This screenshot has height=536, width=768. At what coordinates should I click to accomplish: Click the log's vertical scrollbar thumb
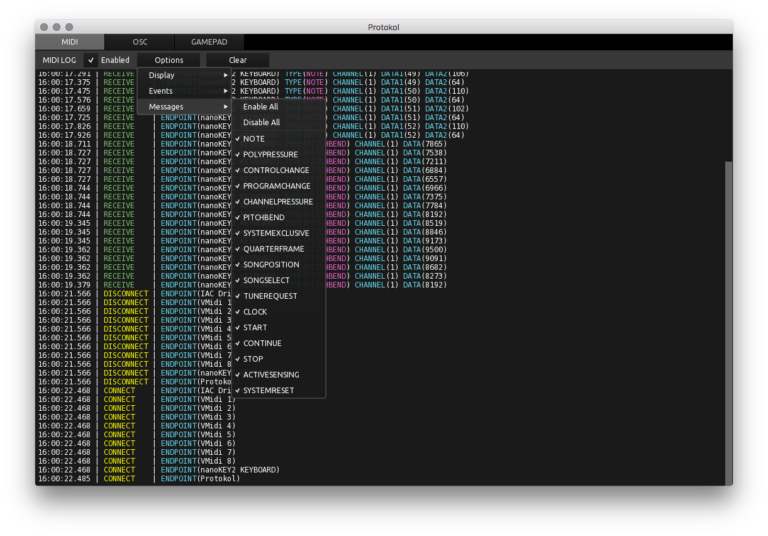coord(729,323)
